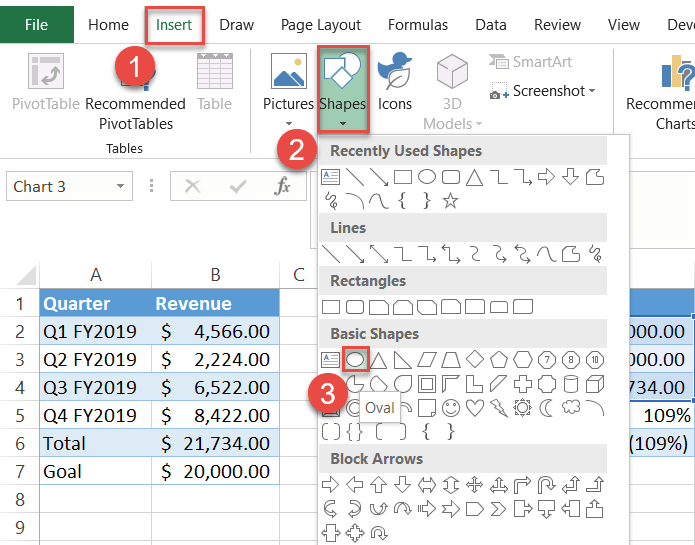The image size is (695, 545).
Task: Click the File button
Action: coord(36,25)
